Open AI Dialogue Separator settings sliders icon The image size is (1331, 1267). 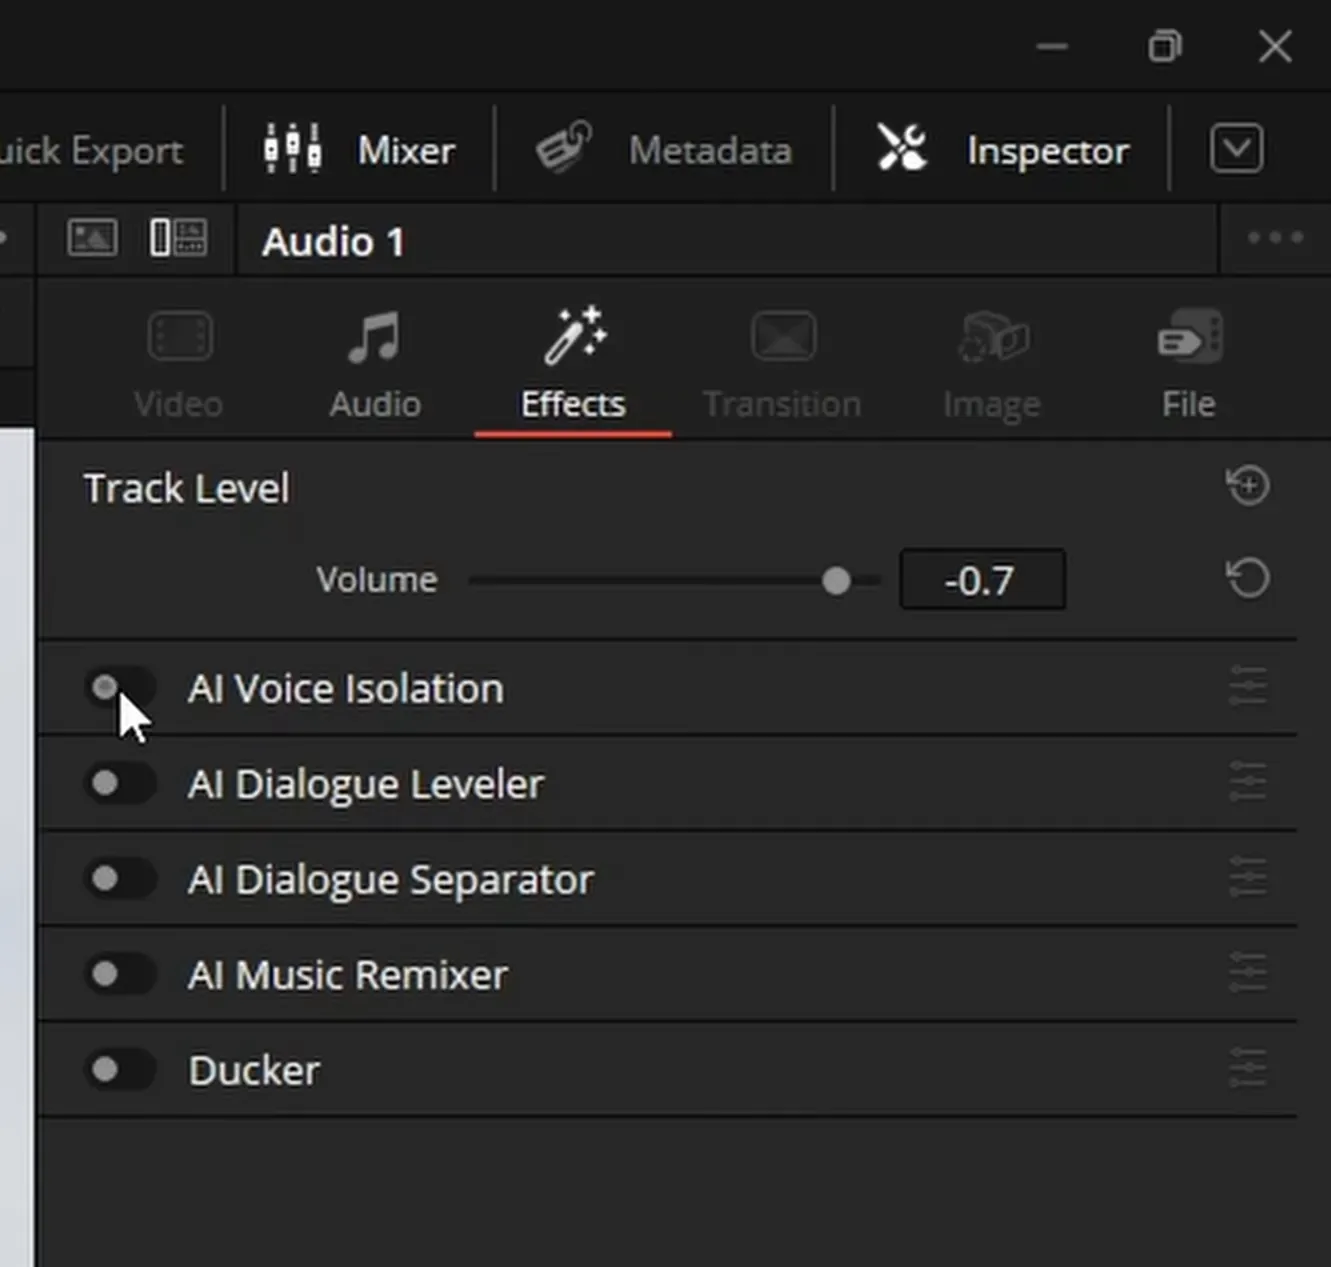point(1248,878)
